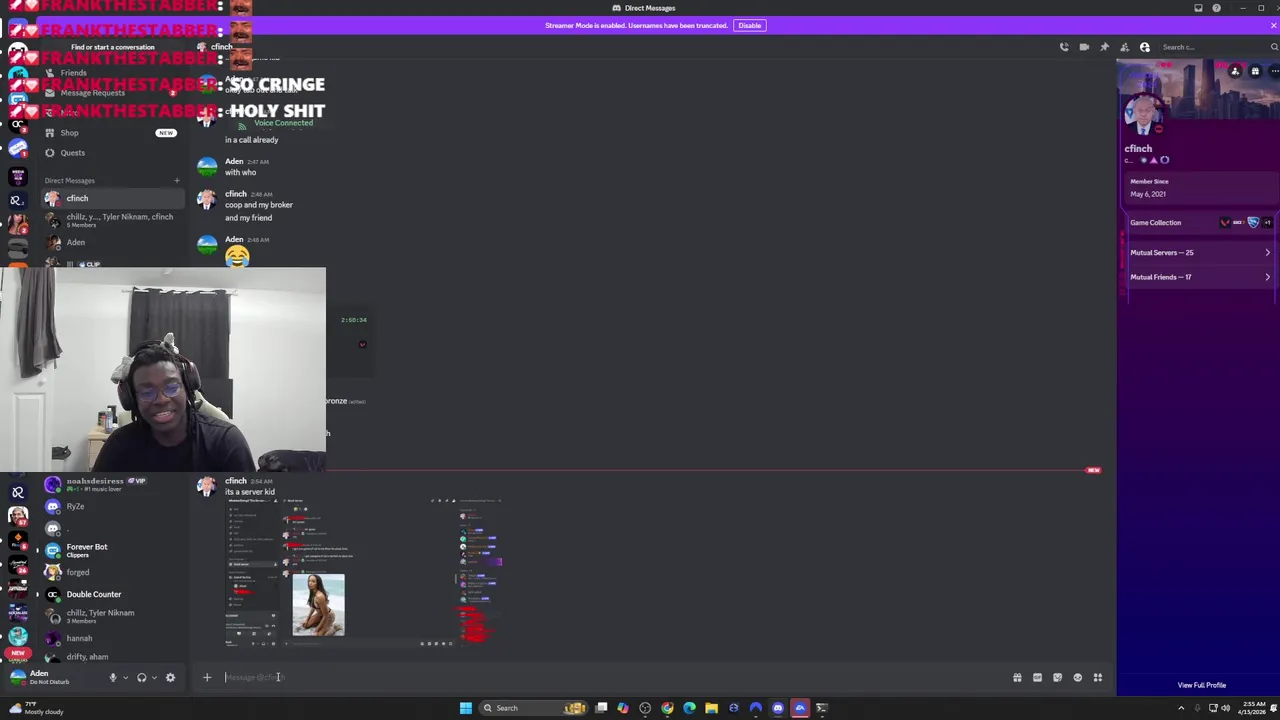This screenshot has width=1280, height=720.
Task: Select the cfinch direct message
Action: (112, 198)
